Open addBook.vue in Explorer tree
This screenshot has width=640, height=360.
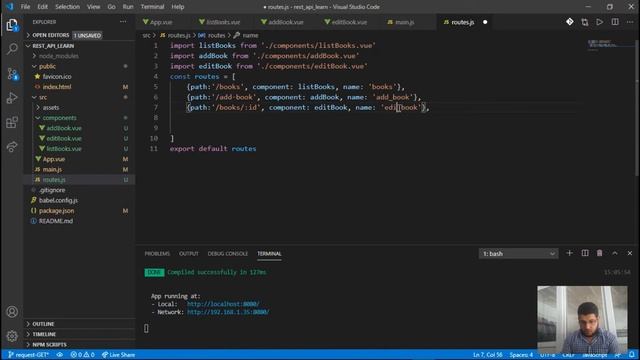(x=64, y=128)
